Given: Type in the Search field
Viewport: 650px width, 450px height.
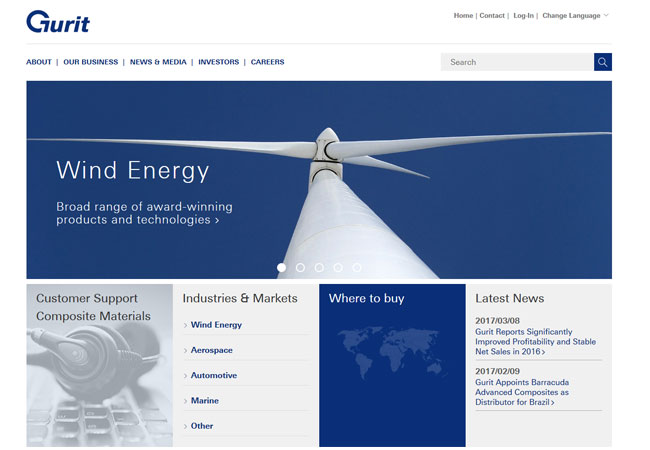Looking at the screenshot, I should [x=516, y=62].
